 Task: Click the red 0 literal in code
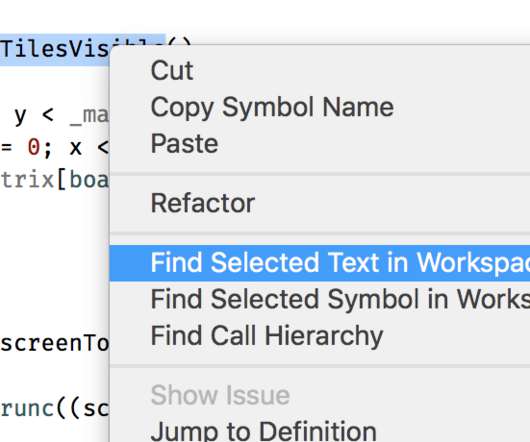(34, 147)
